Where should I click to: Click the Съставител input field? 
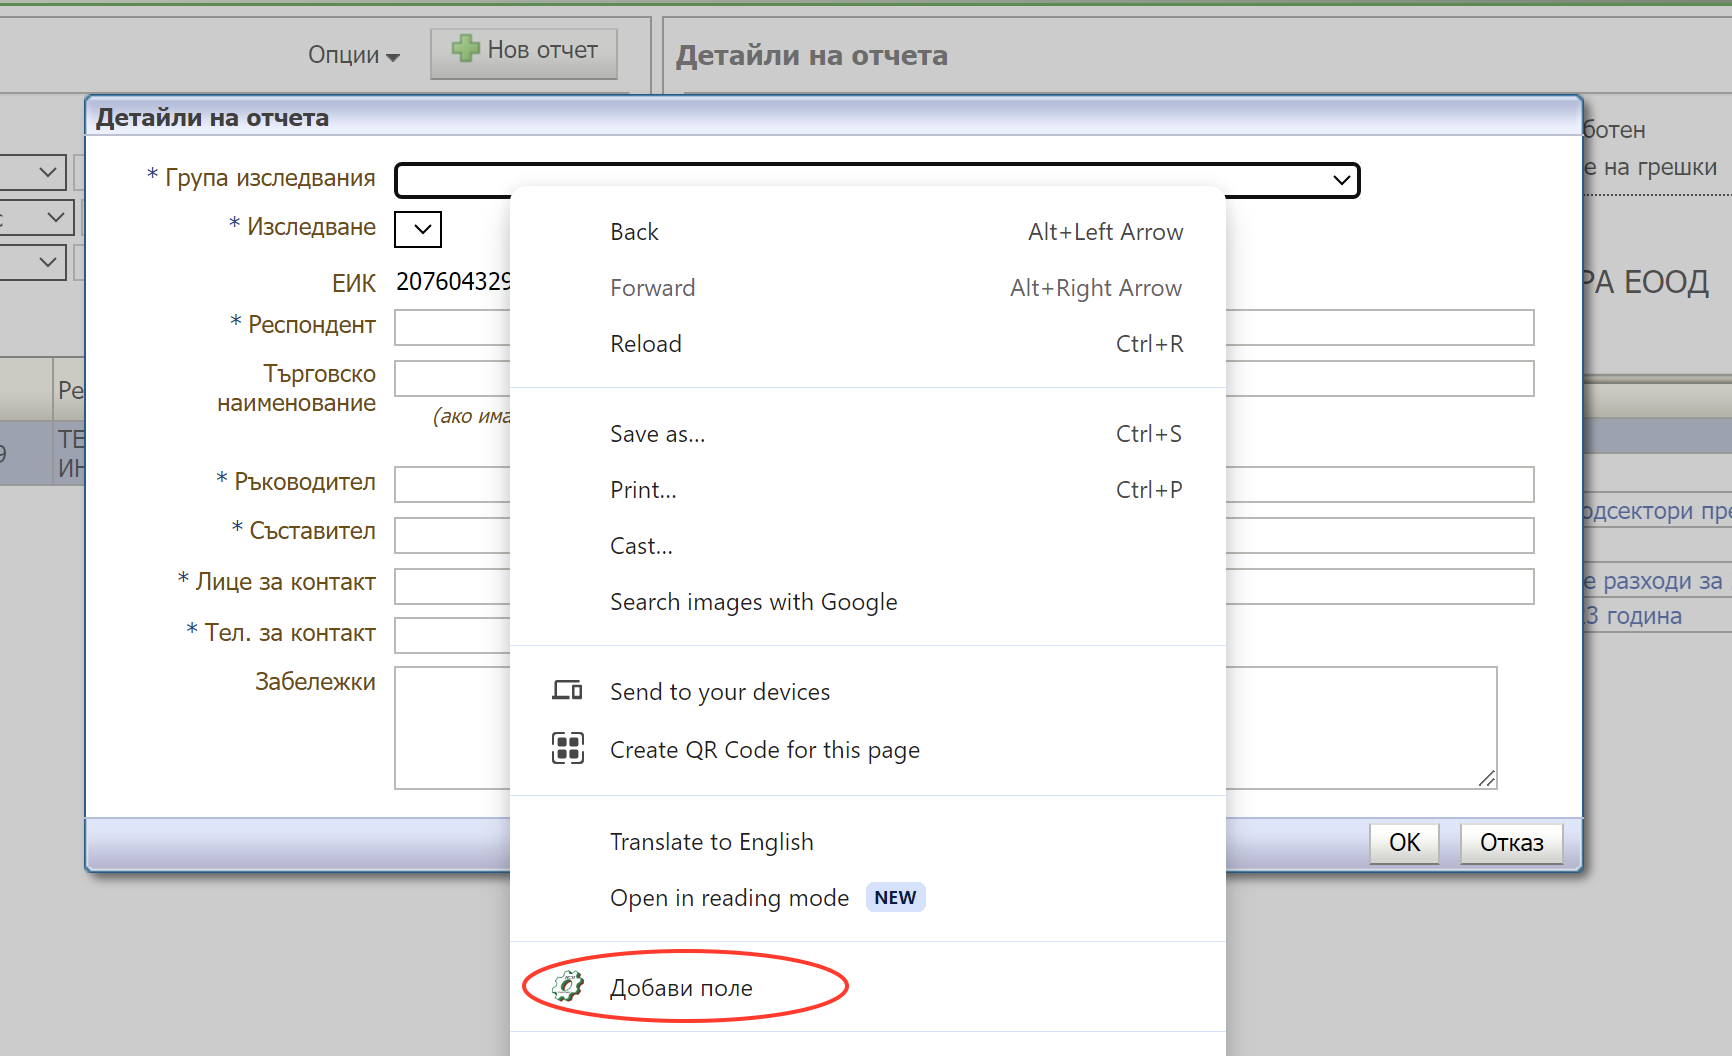964,535
